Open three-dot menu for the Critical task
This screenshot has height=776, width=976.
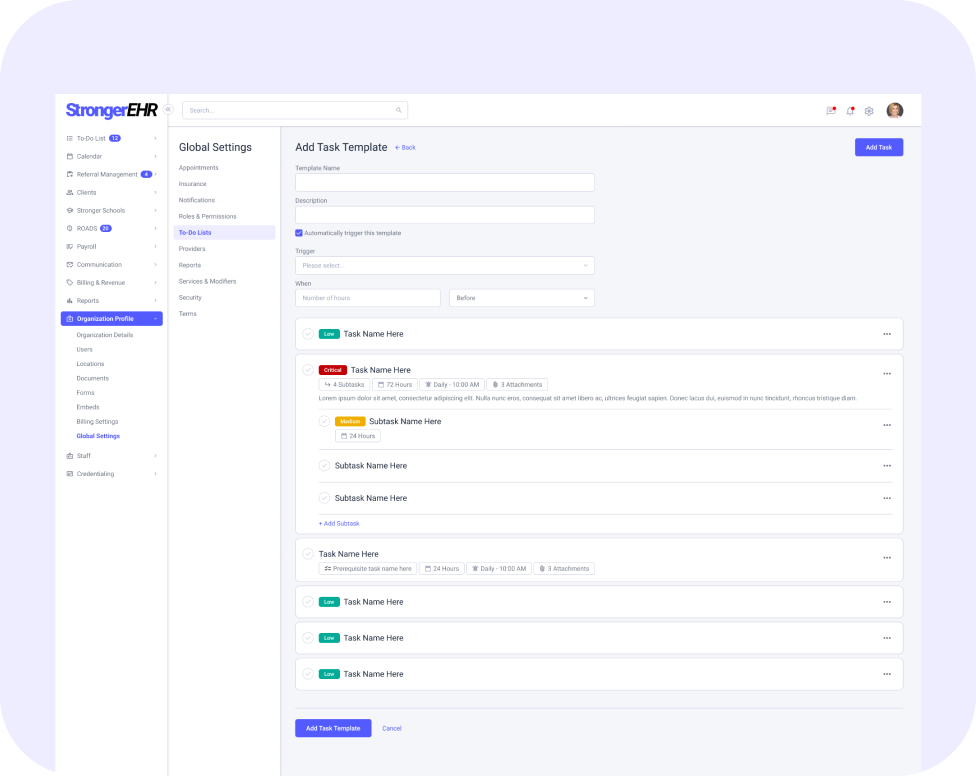(886, 374)
